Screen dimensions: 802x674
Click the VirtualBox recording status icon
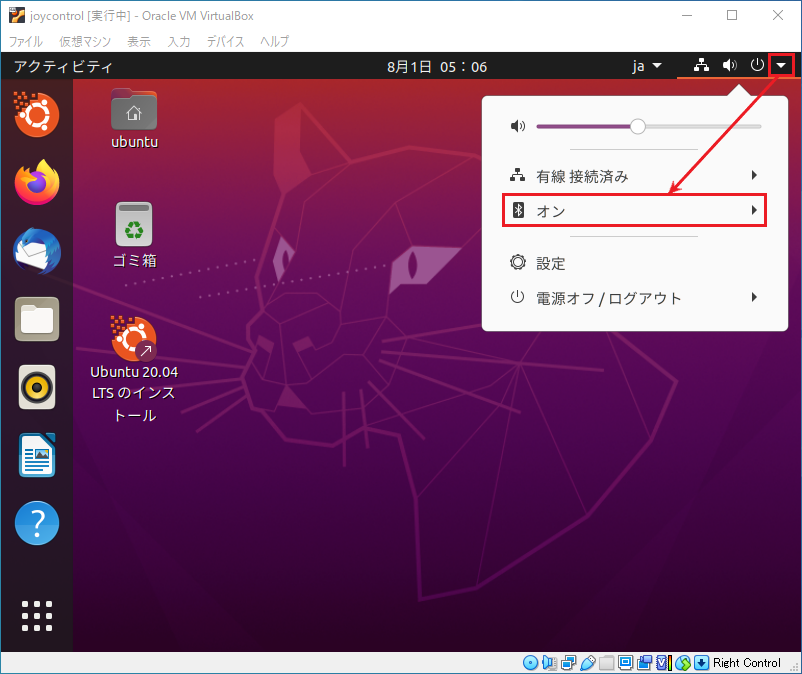644,663
